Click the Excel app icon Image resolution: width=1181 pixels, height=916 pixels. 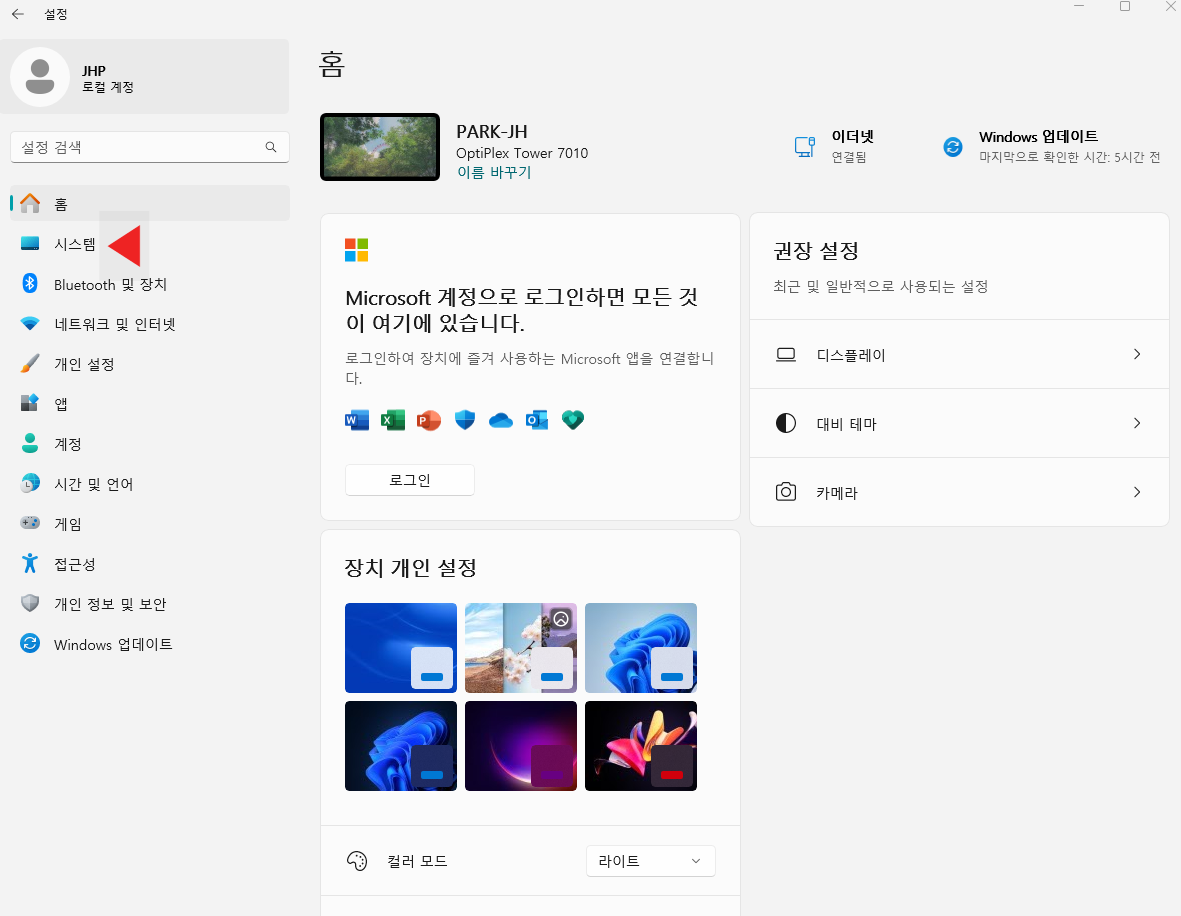coord(393,420)
